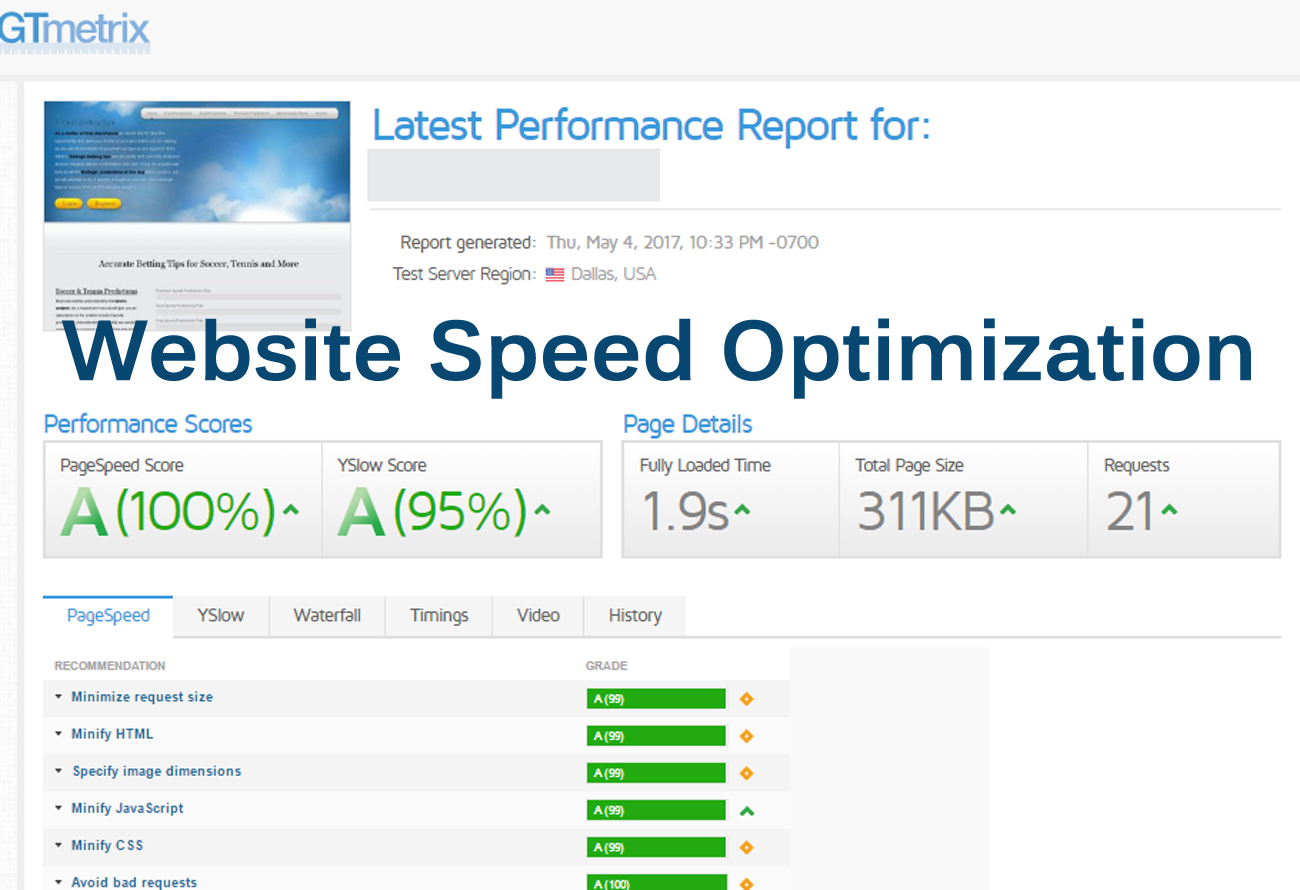Click the orange diamond for Avoid bad requests
The width and height of the screenshot is (1300, 890).
746,884
